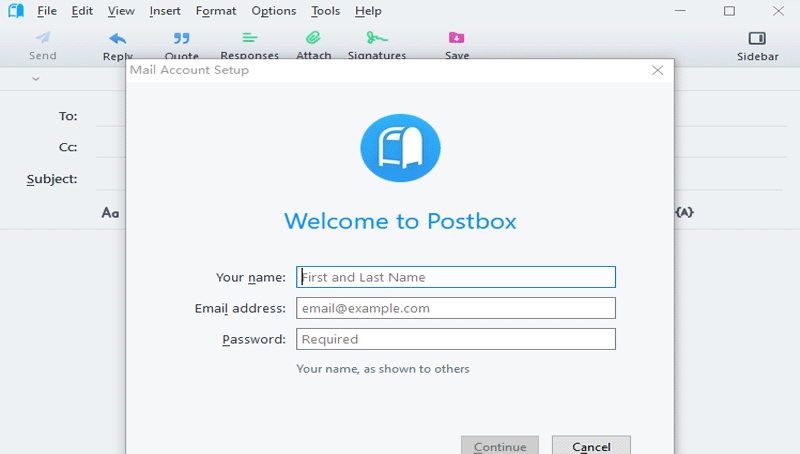This screenshot has height=454, width=800.
Task: Open the Tools menu
Action: point(326,11)
